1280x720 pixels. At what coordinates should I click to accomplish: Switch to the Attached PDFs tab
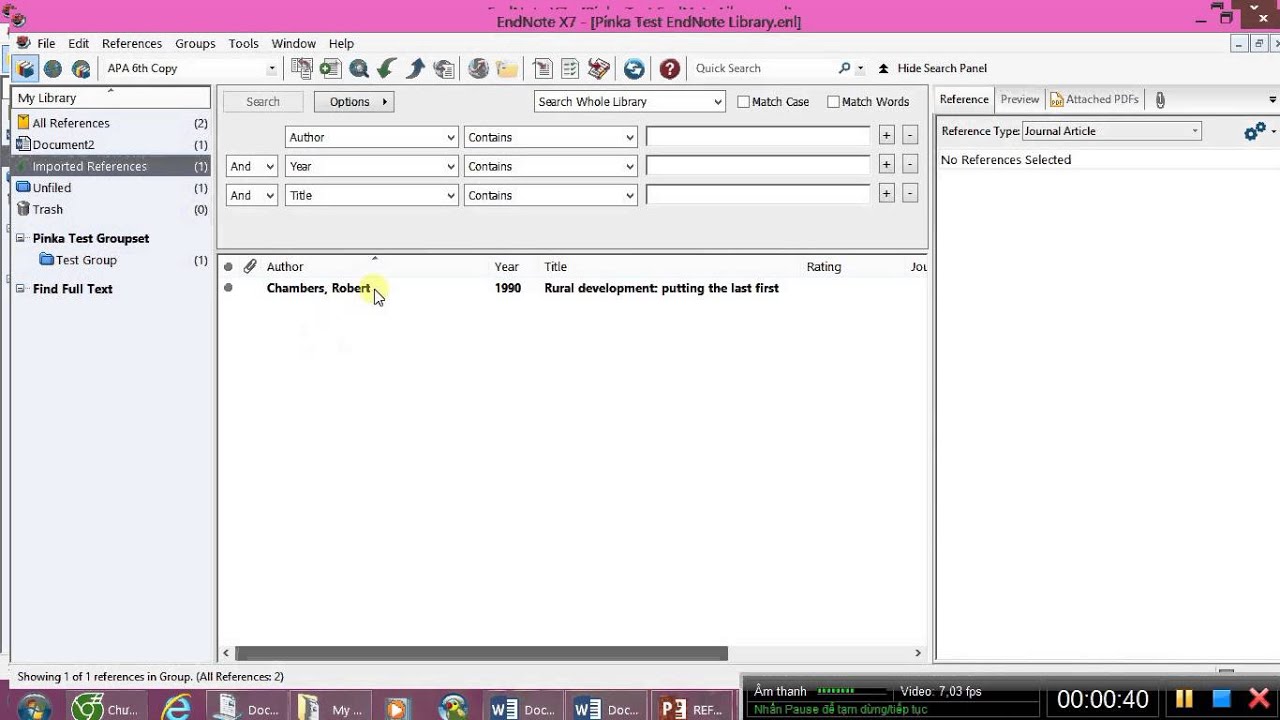tap(1094, 99)
